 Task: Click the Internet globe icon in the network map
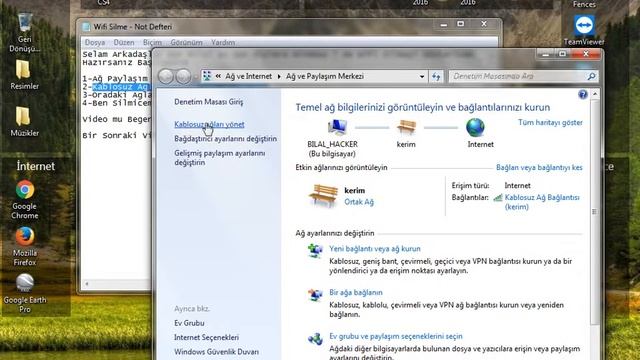coord(475,127)
